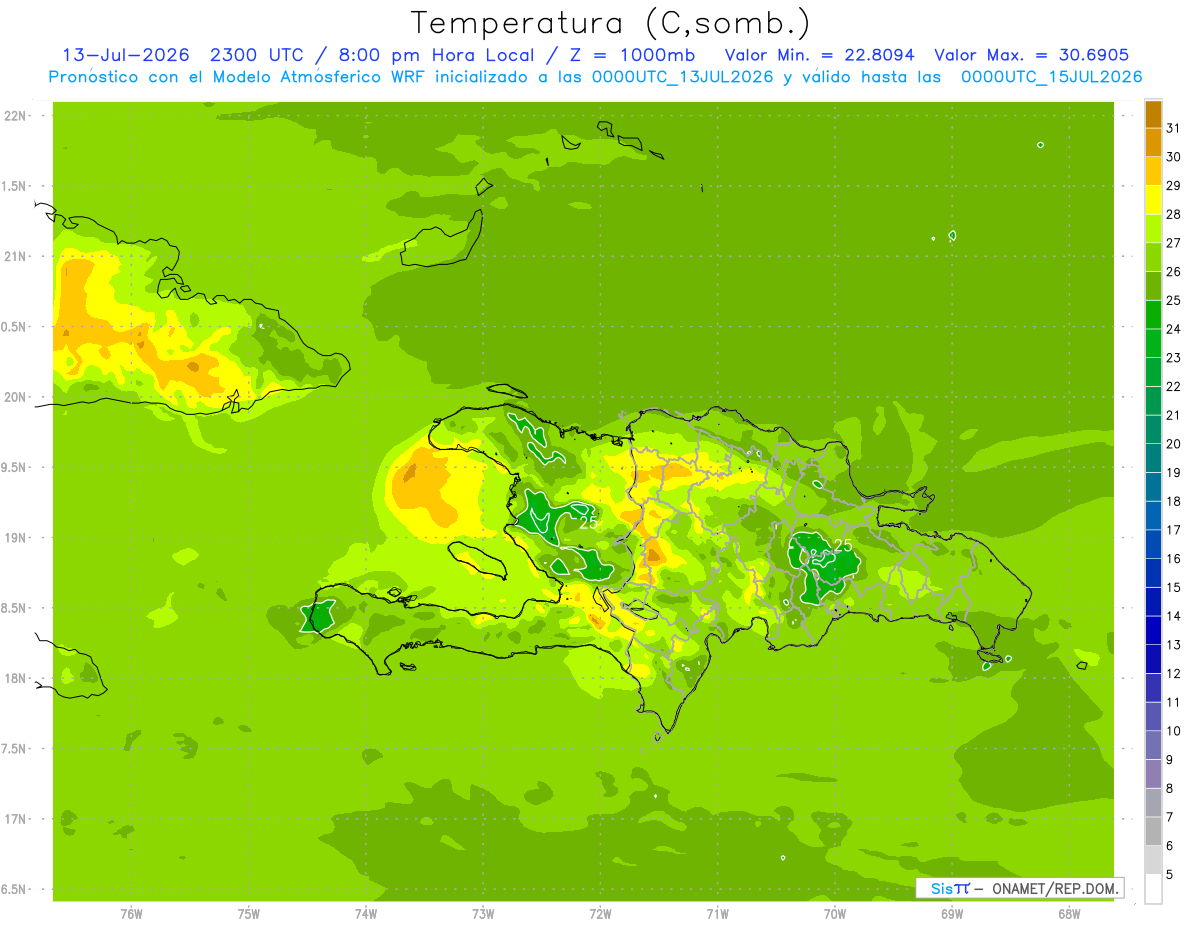The image size is (1200, 927).
Task: Click green legend swatch between 24 and 25
Action: (x=1153, y=315)
